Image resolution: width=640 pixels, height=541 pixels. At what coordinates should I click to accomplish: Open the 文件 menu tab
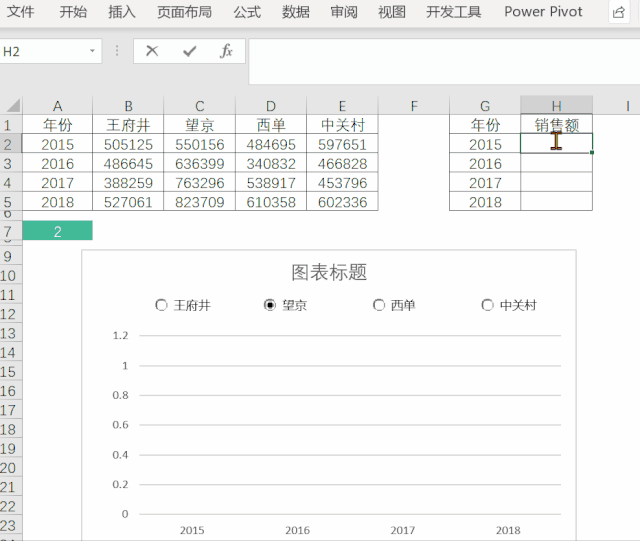click(x=20, y=12)
